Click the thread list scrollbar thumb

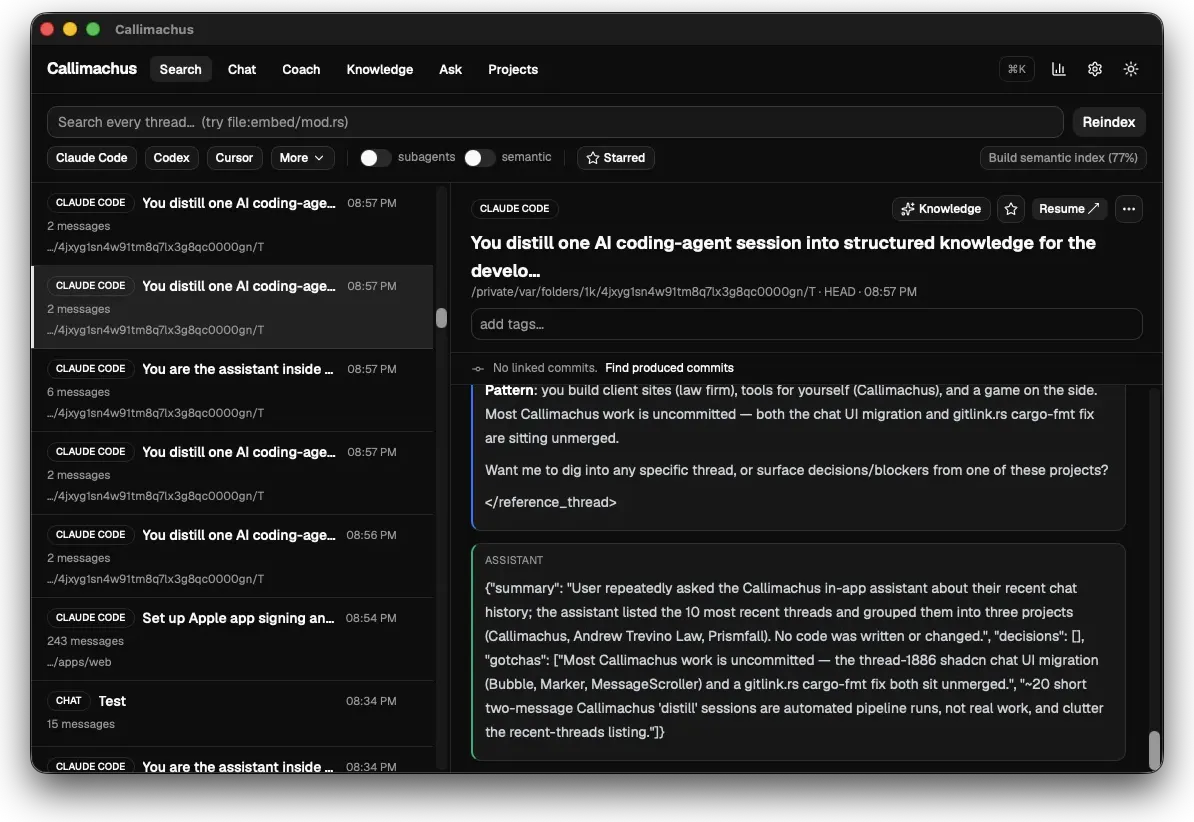[x=442, y=318]
